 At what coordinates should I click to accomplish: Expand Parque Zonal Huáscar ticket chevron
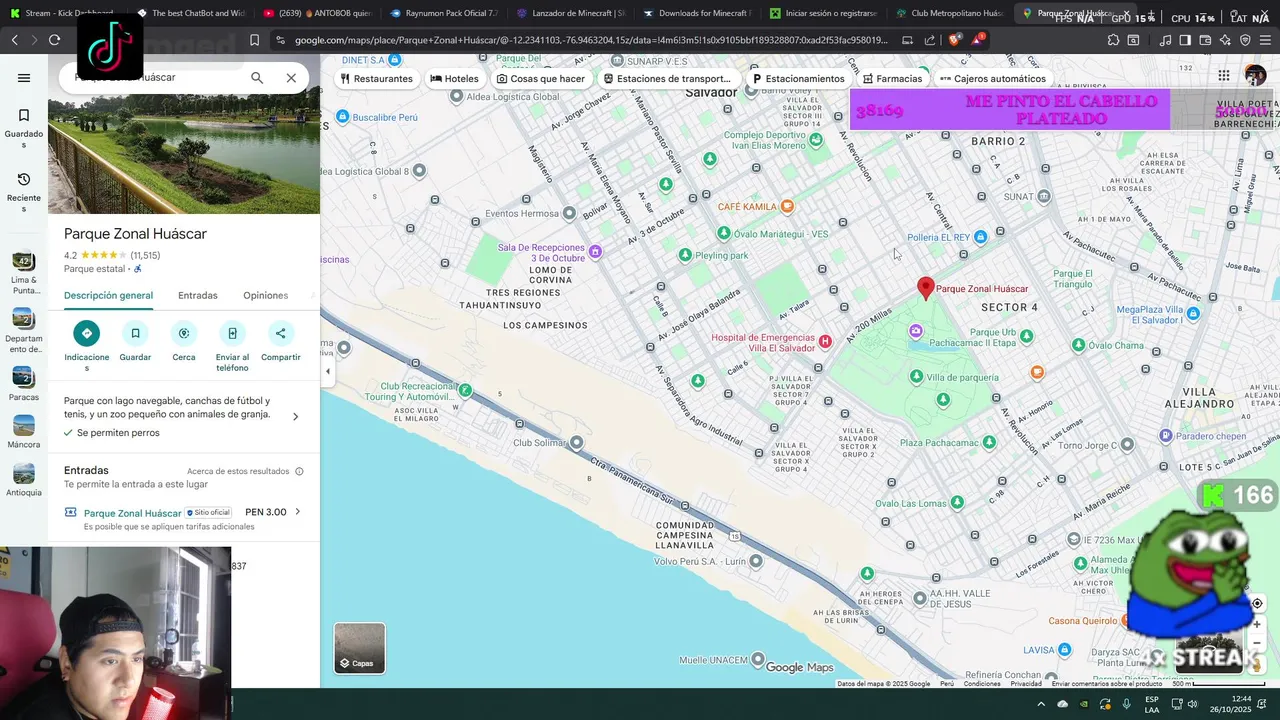[x=297, y=512]
